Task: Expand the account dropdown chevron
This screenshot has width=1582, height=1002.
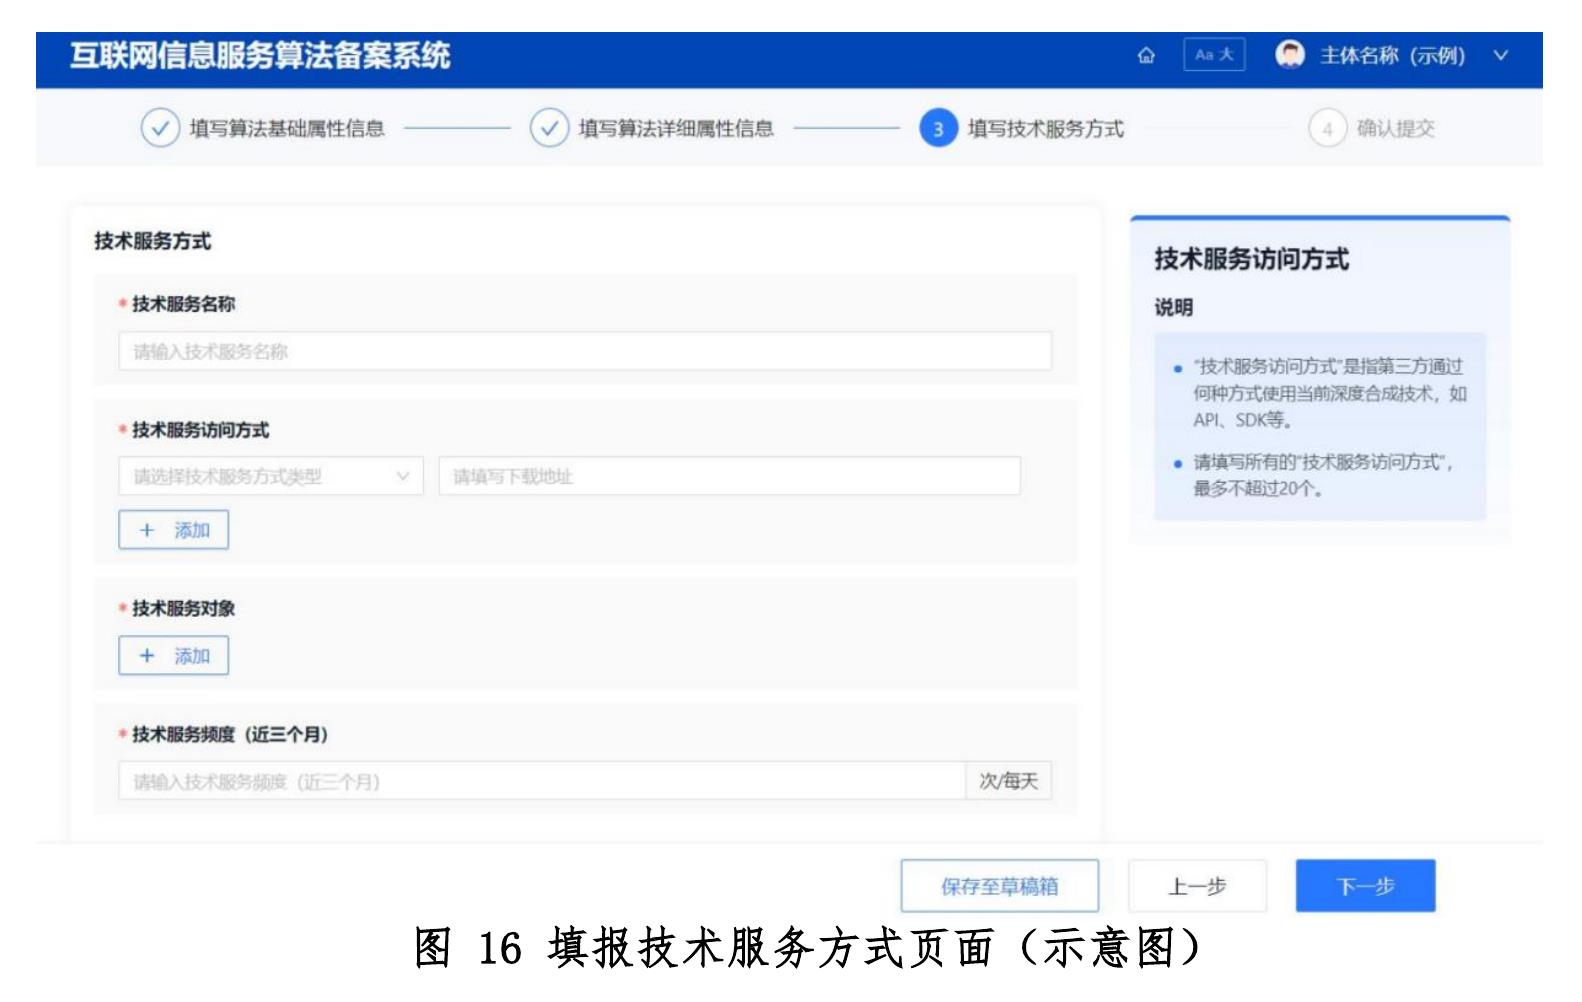Action: pos(1500,55)
